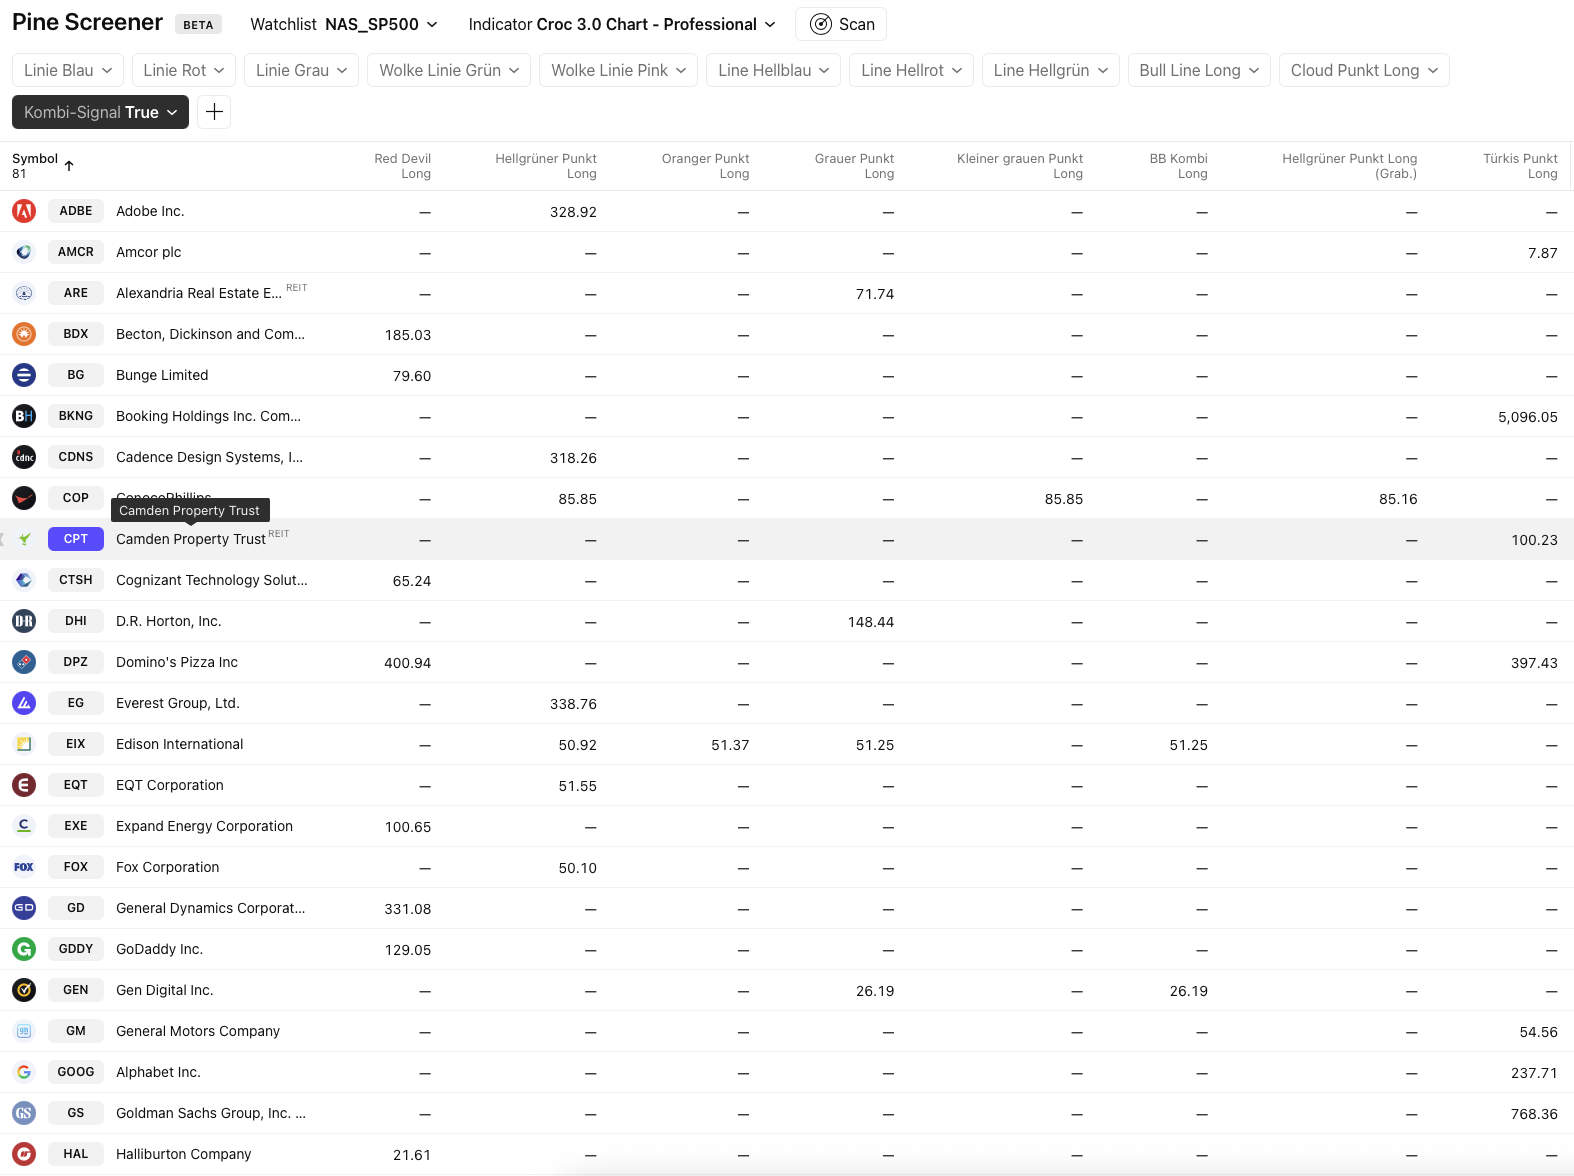Select the Edison International row

click(x=180, y=744)
